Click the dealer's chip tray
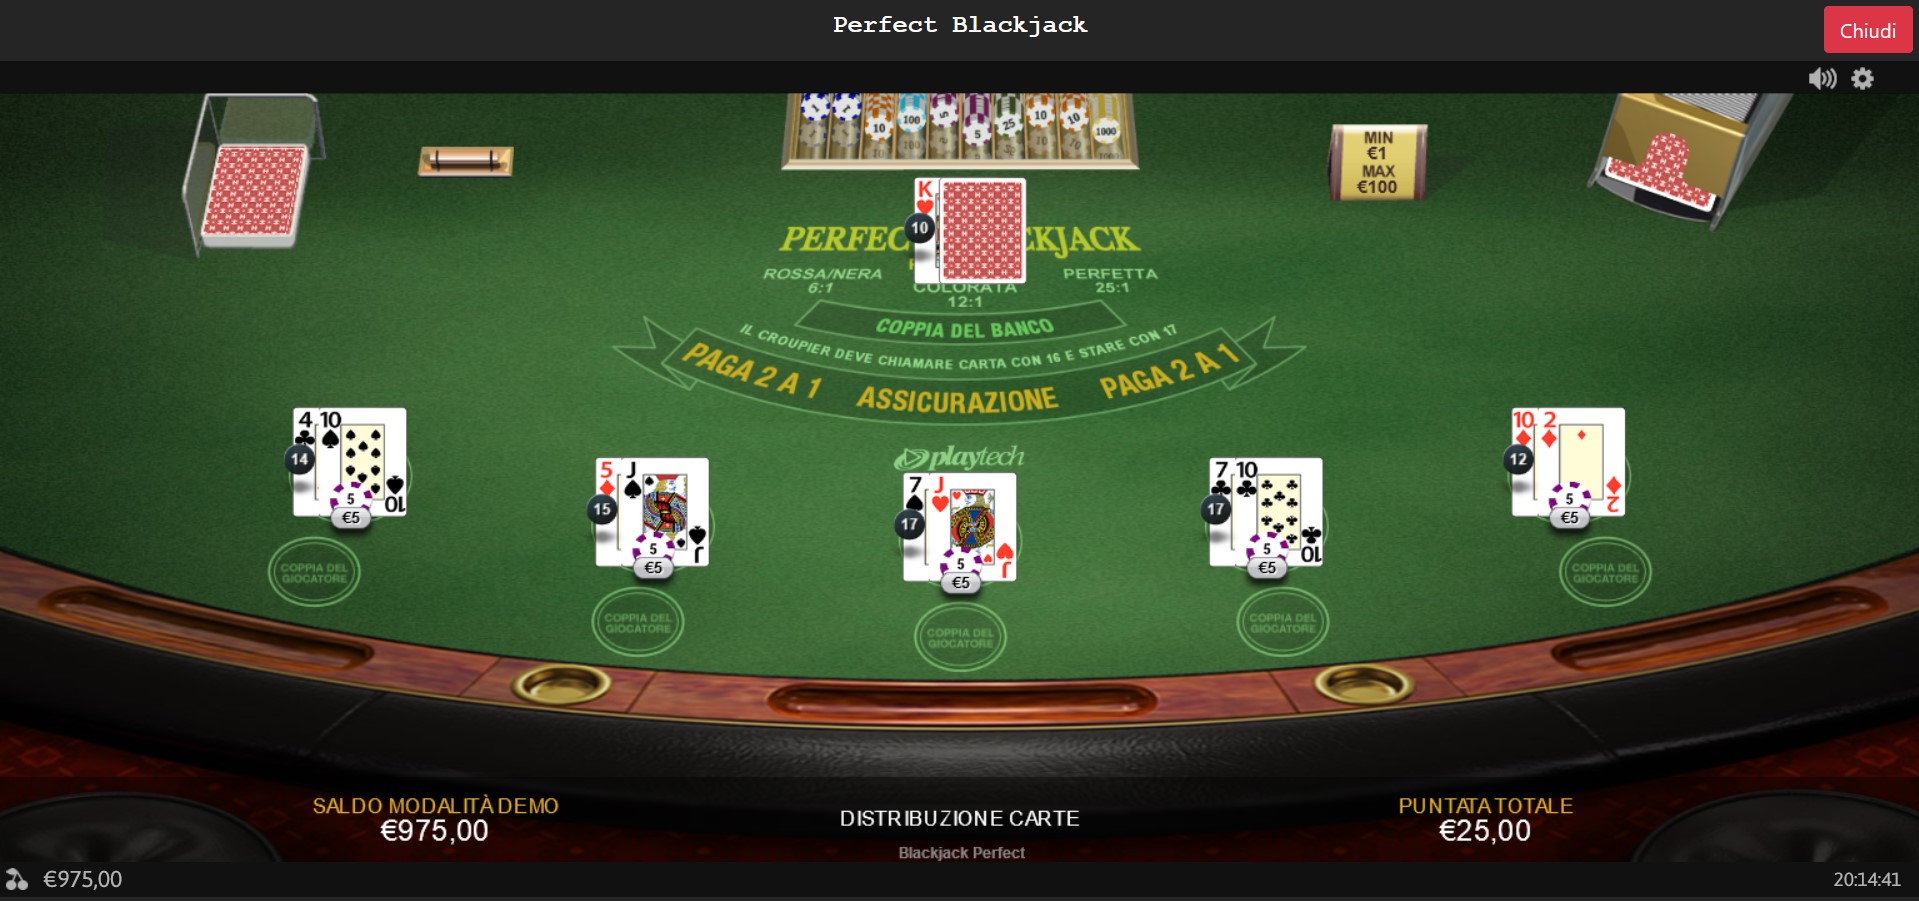1919x901 pixels. (959, 130)
